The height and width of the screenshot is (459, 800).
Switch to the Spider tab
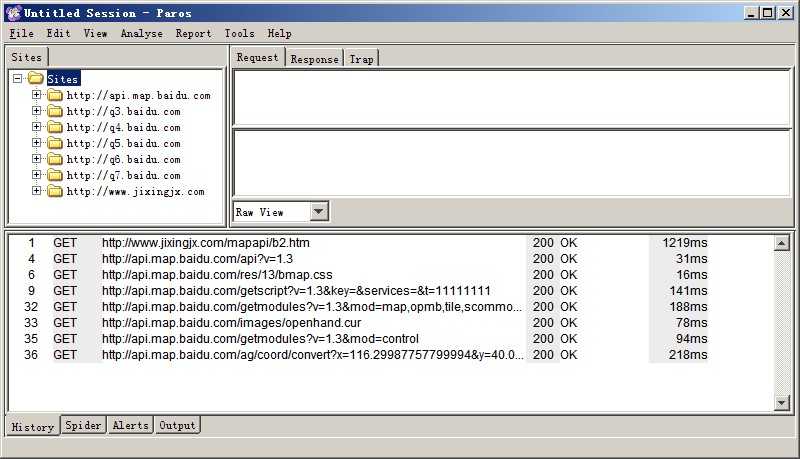(83, 425)
